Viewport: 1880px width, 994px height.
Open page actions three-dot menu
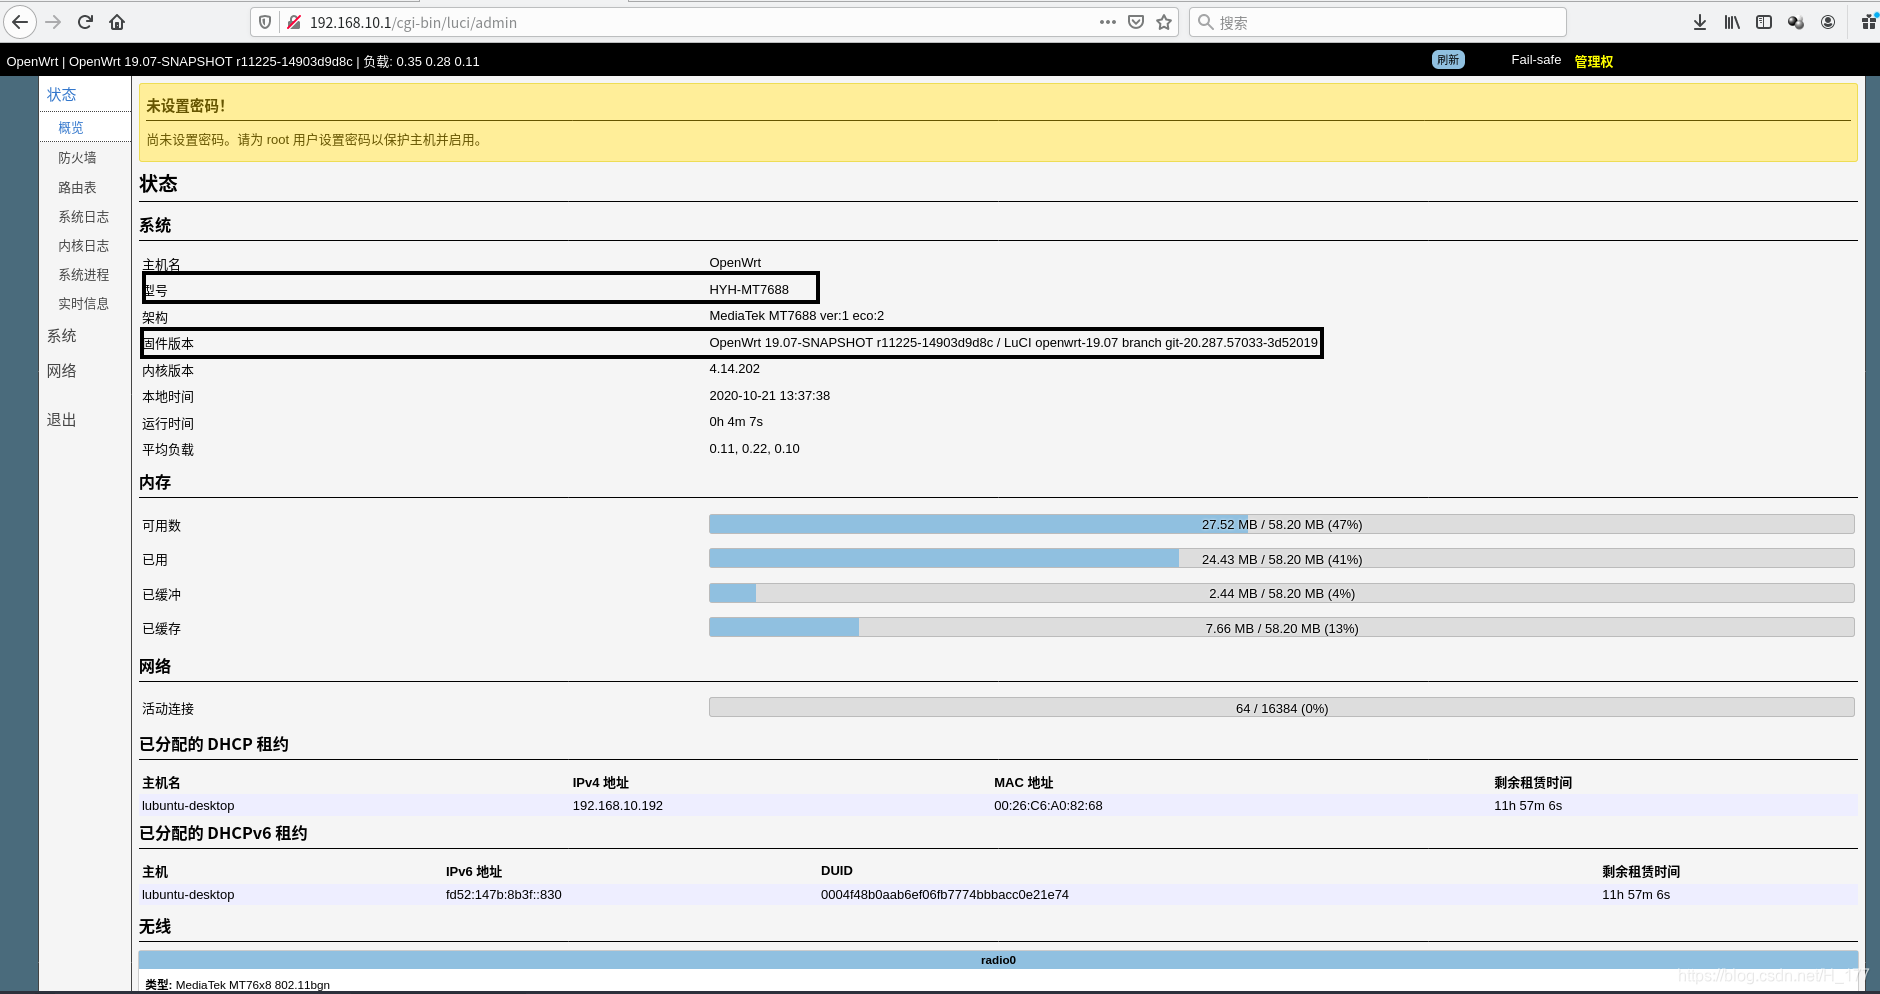point(1108,22)
